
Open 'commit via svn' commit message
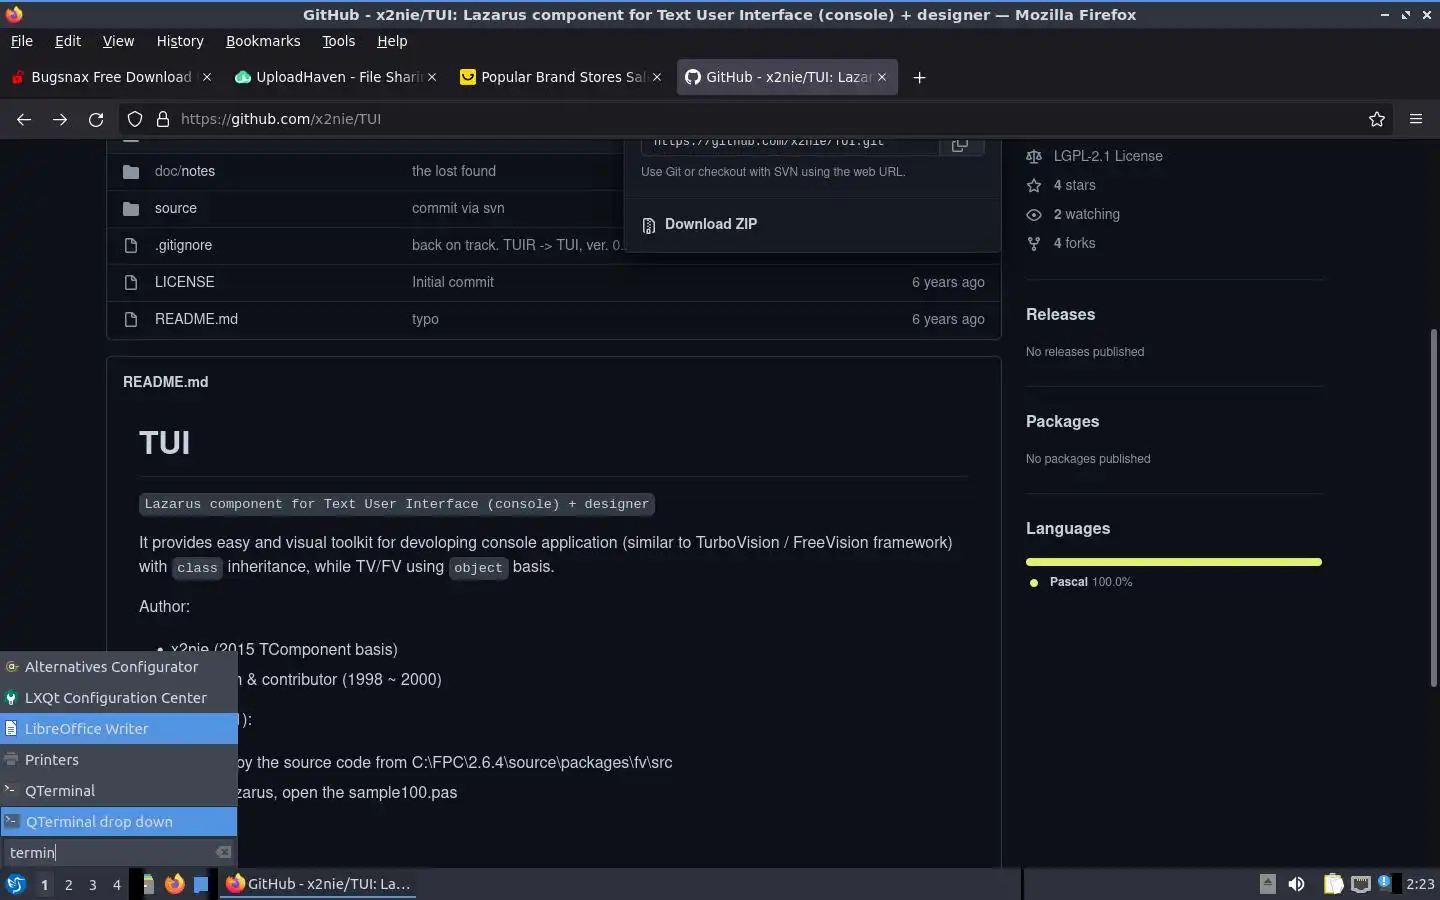[458, 208]
